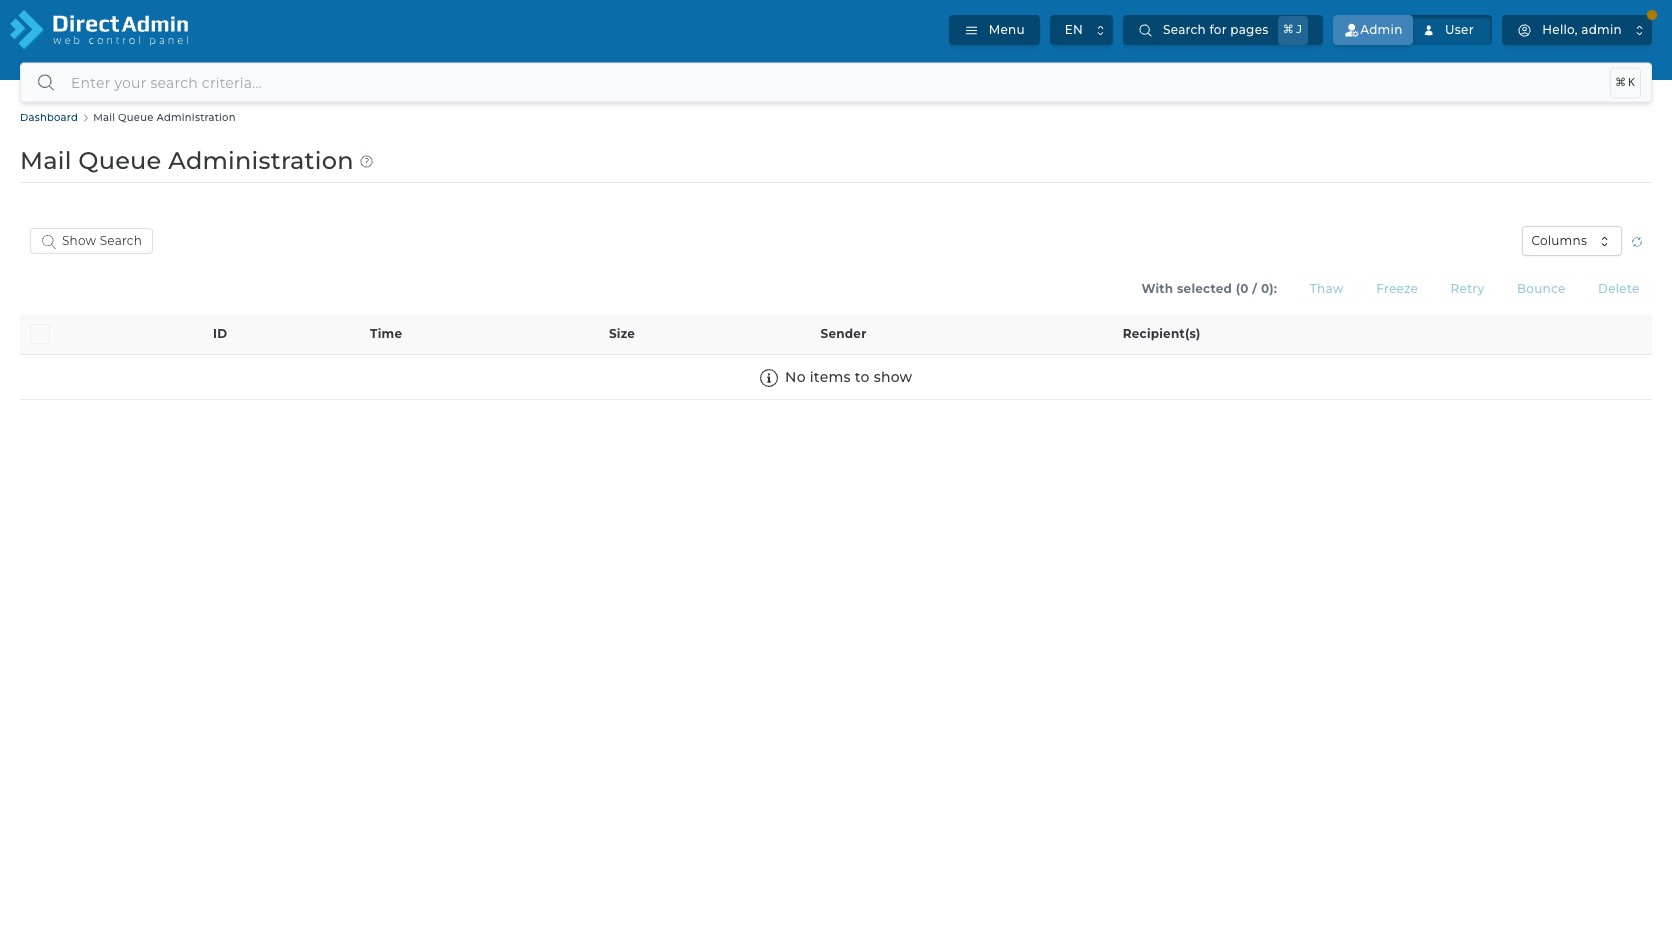The image size is (1672, 941).
Task: Sort by Size column header
Action: [622, 334]
